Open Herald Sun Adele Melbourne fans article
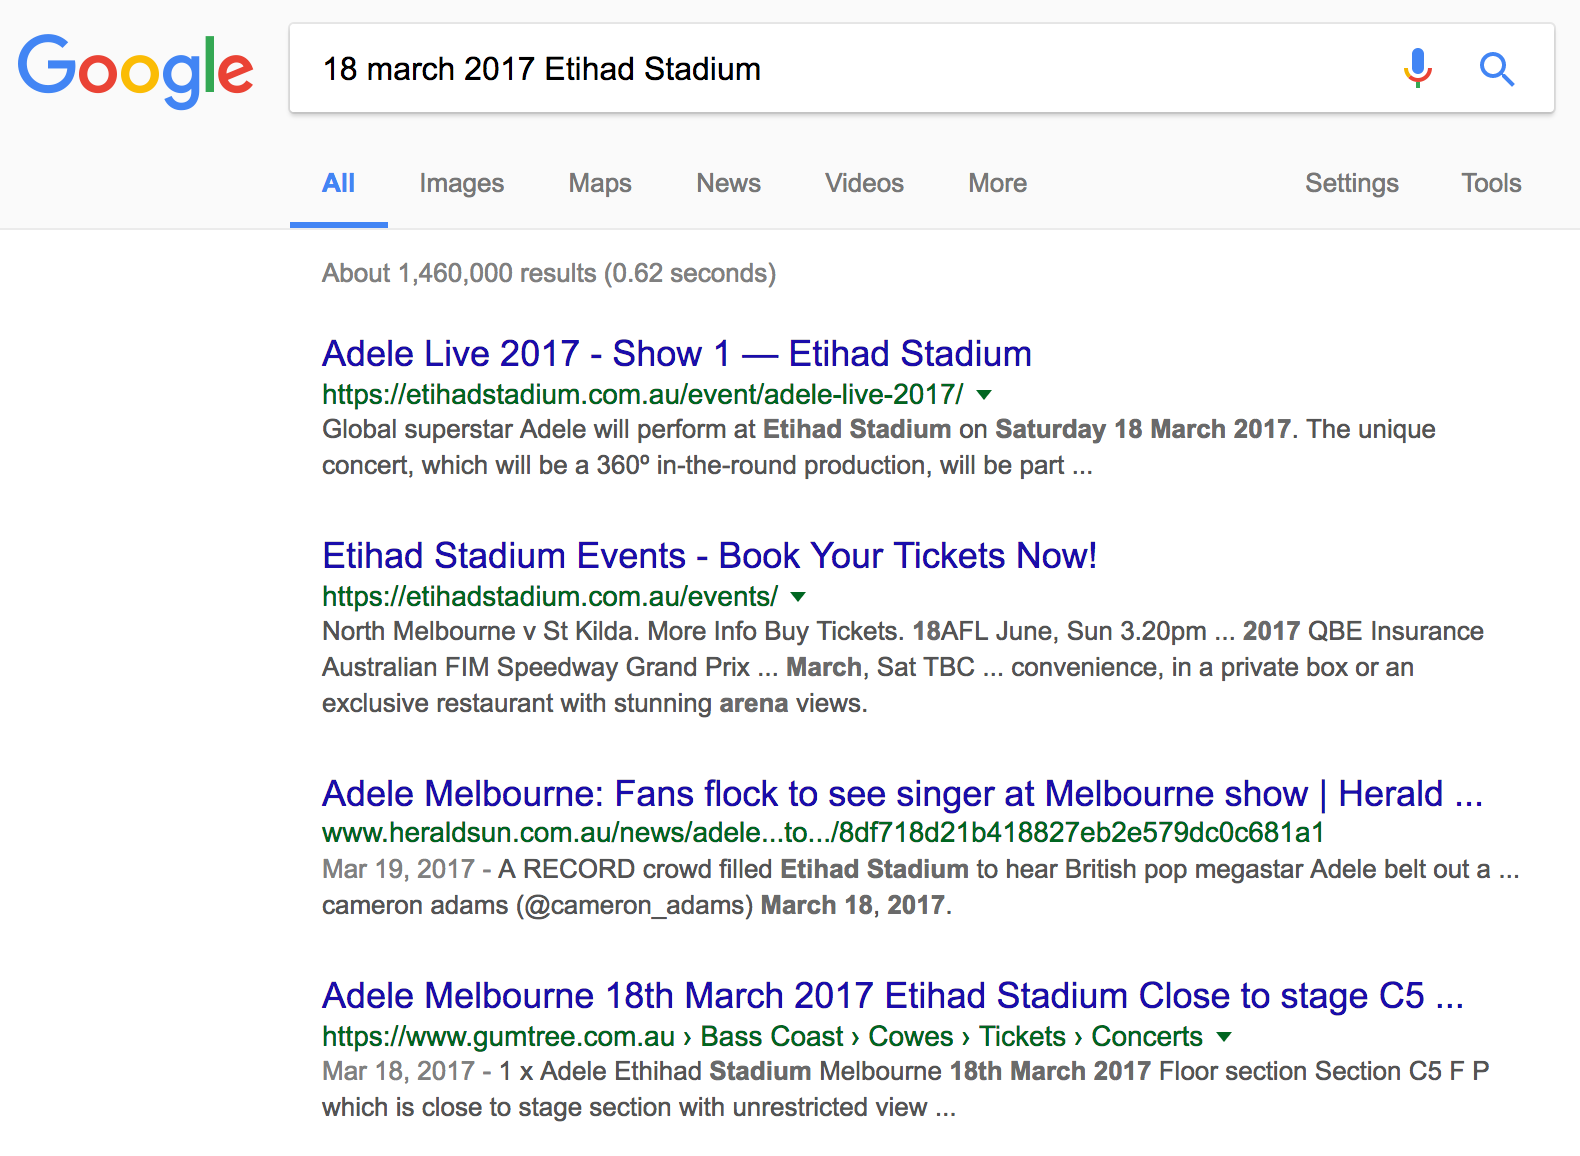 coord(902,794)
